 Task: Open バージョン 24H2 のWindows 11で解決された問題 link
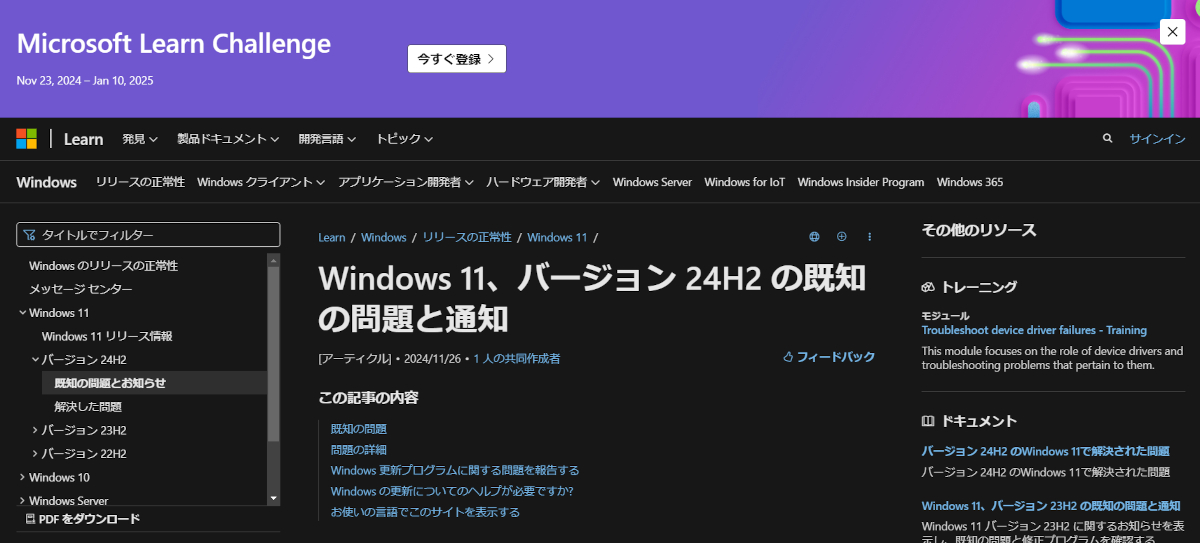click(x=1045, y=451)
